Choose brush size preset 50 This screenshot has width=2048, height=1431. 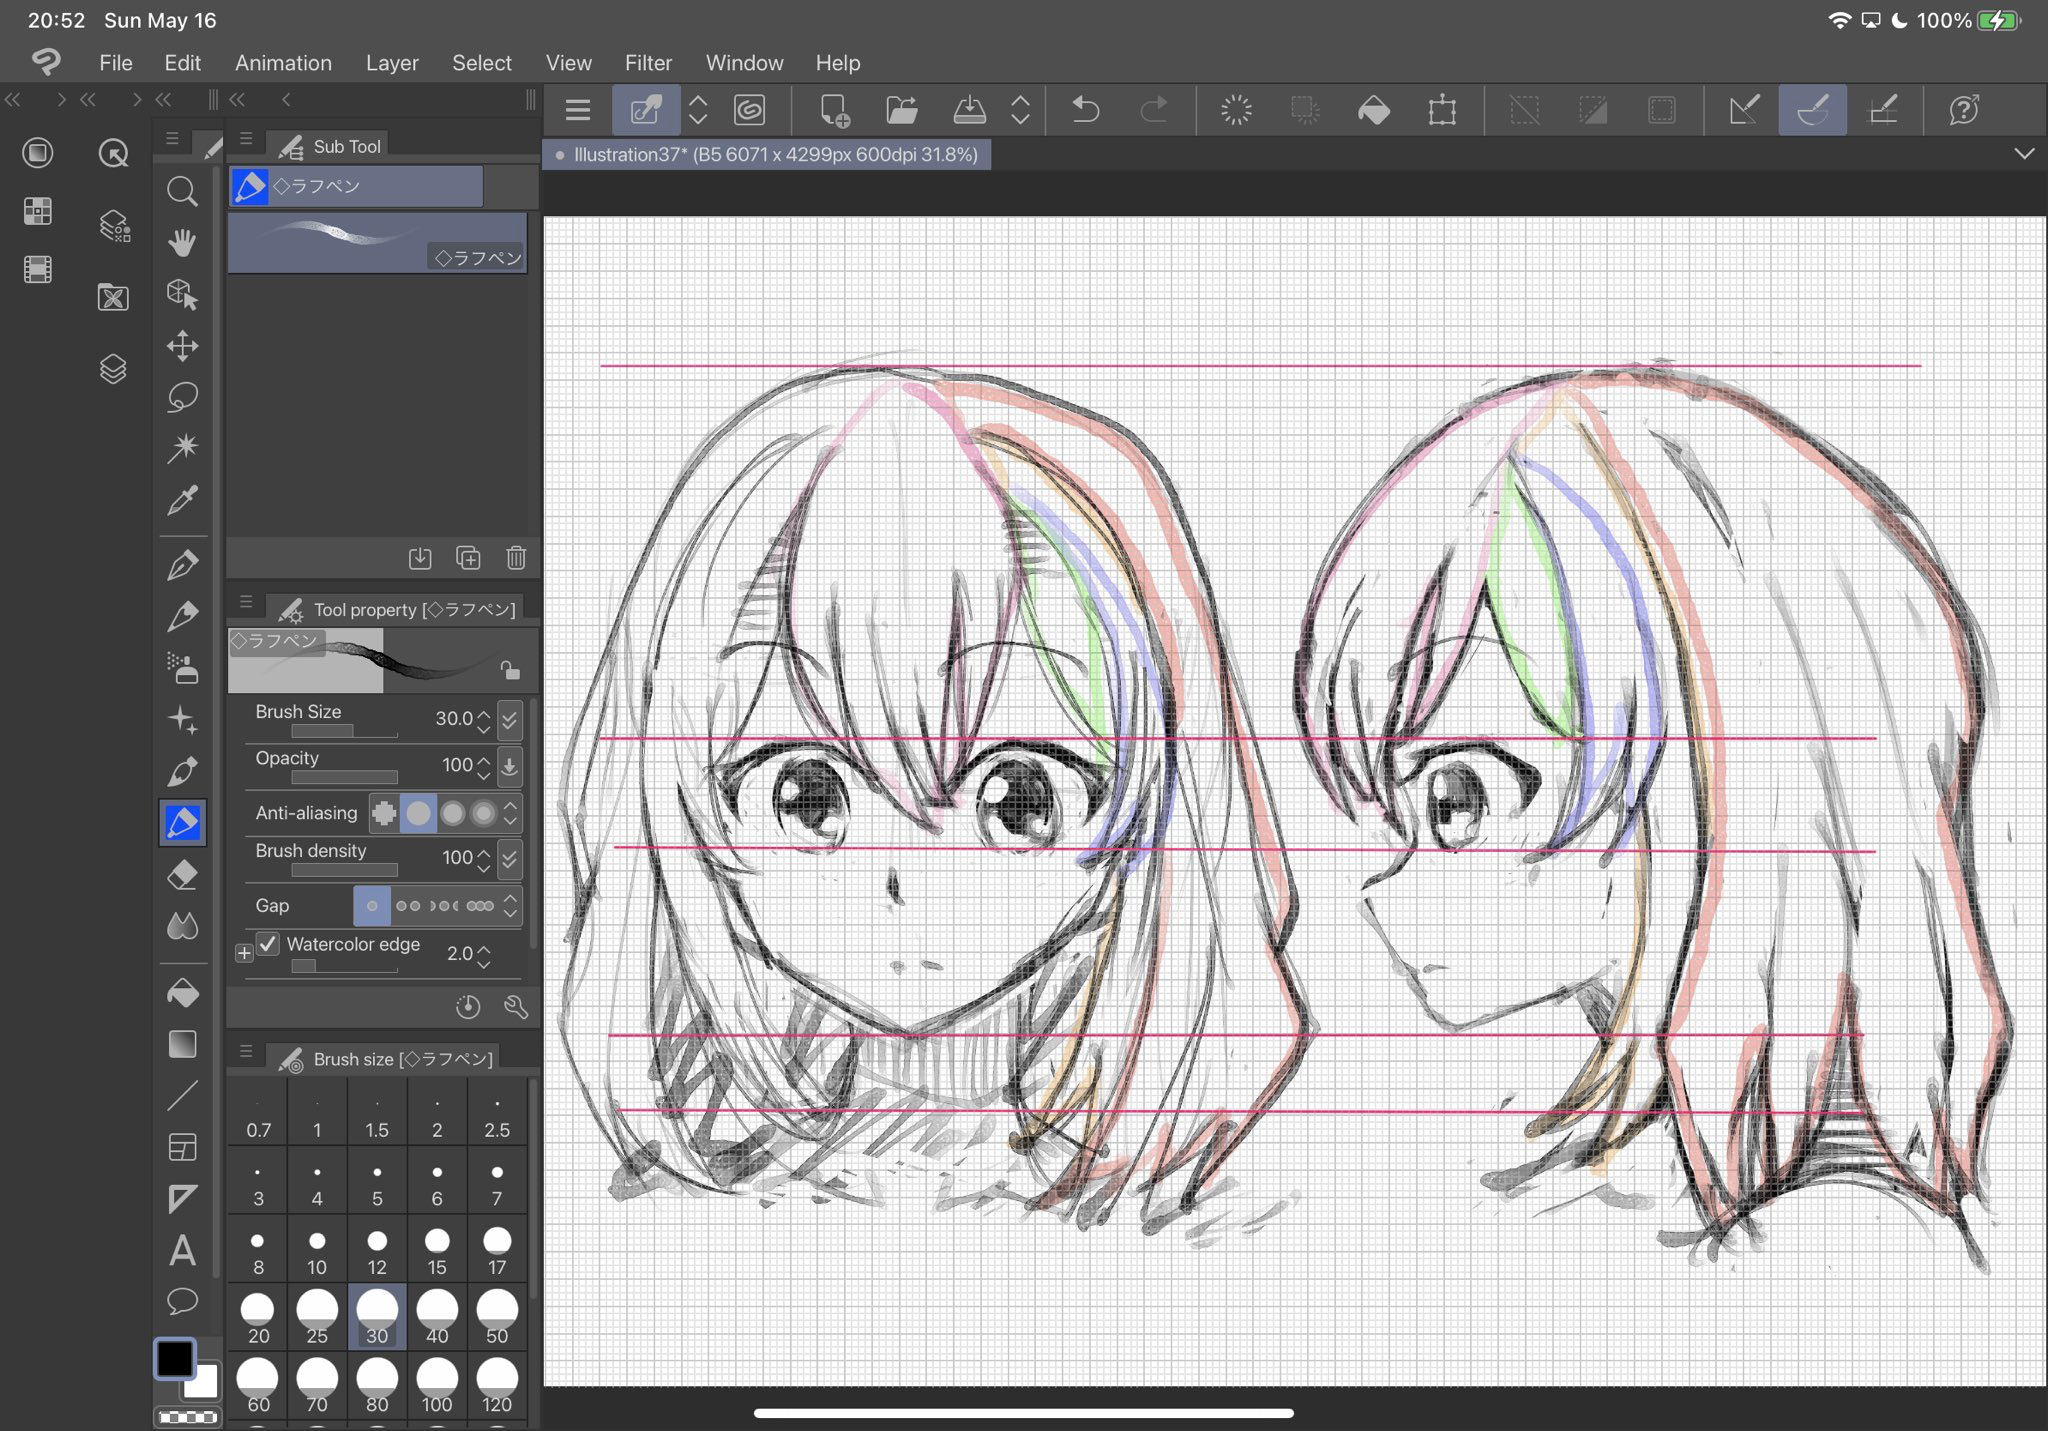497,1317
